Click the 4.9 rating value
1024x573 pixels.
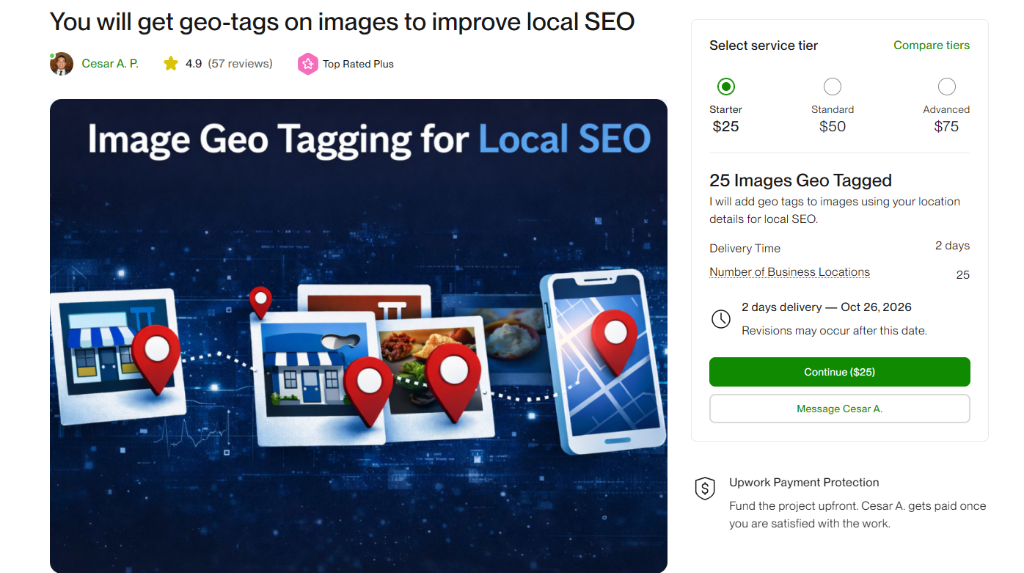coord(193,63)
